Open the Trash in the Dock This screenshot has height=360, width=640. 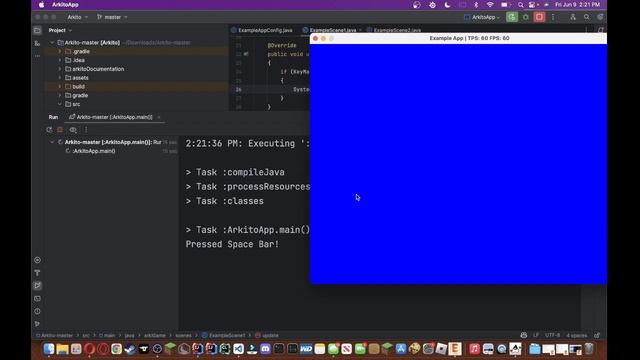[x=589, y=349]
